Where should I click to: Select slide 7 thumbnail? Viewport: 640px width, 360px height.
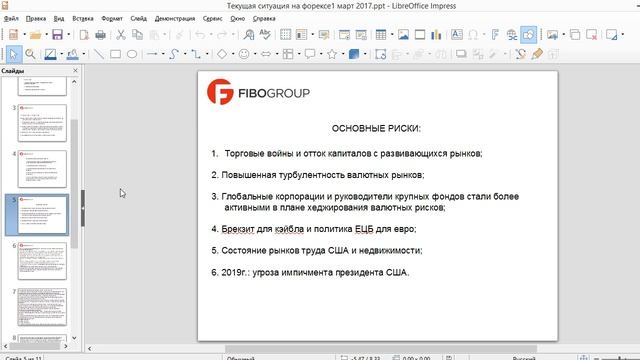[x=42, y=307]
